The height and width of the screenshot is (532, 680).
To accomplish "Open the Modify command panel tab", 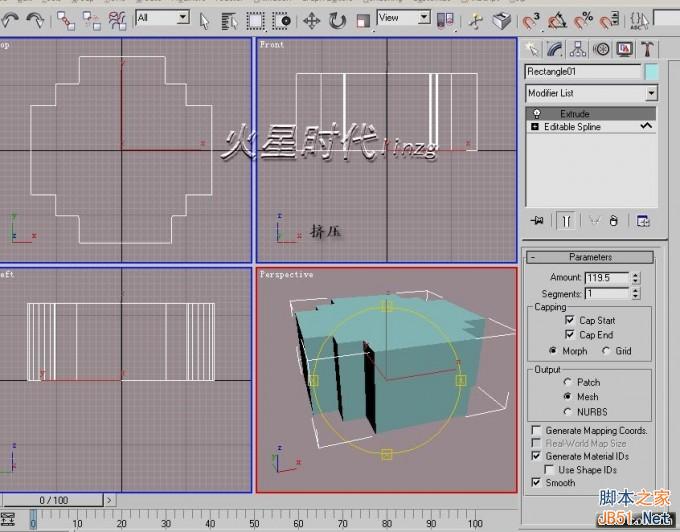I will (x=555, y=49).
